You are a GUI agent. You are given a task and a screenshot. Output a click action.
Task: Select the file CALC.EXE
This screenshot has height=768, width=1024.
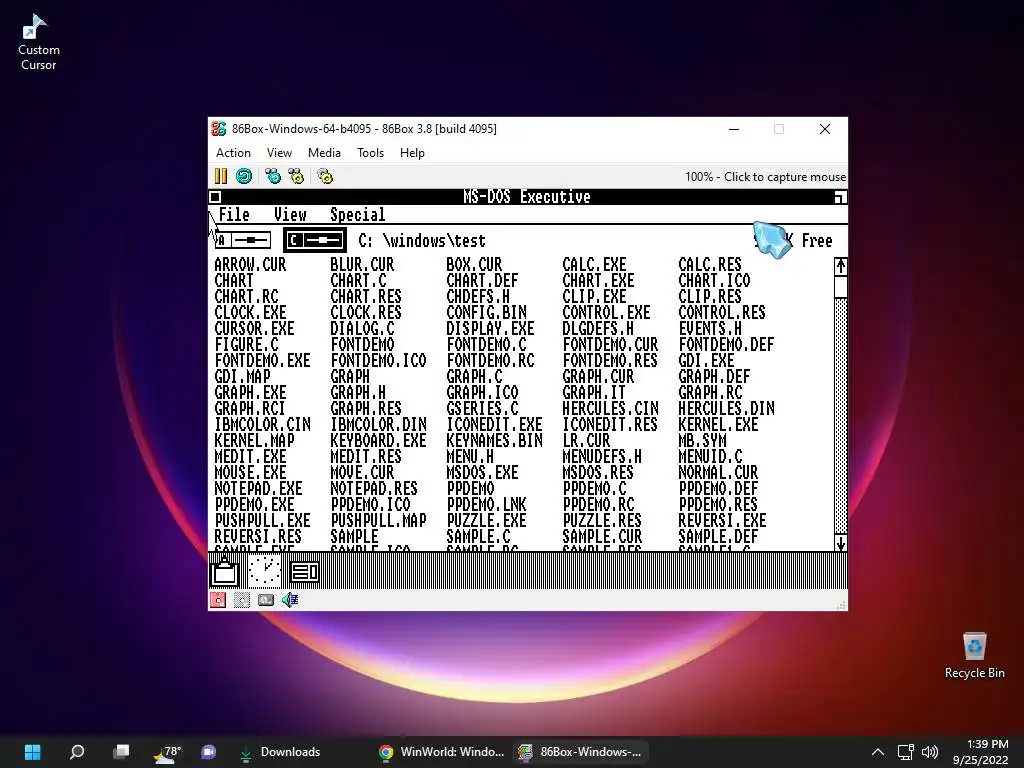coord(594,264)
